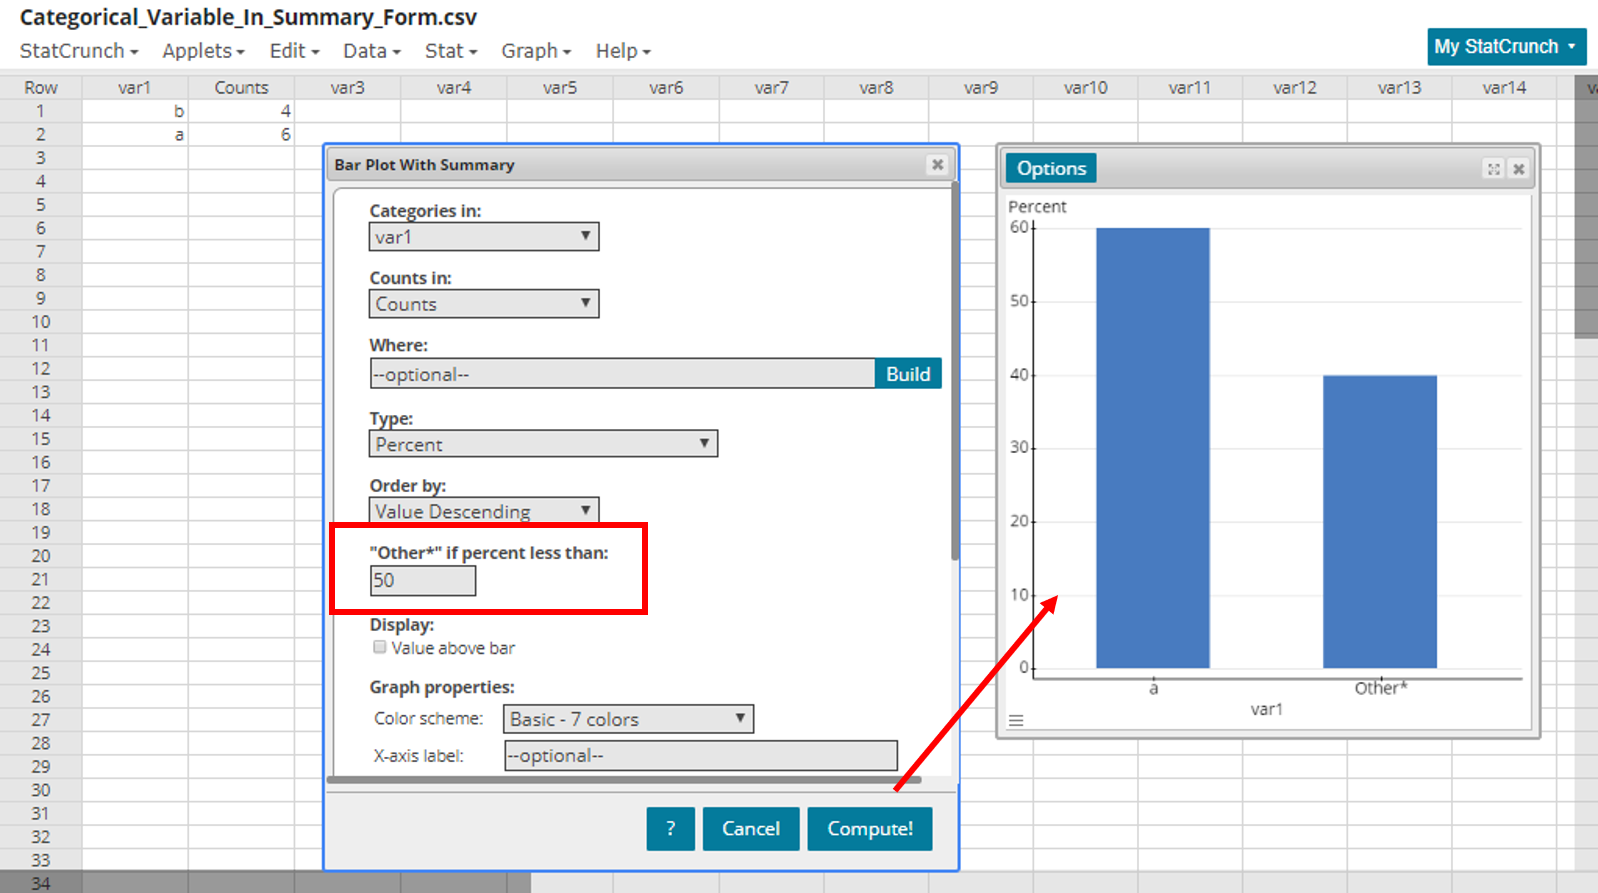Click the Cancel button
Viewport: 1598px width, 893px height.
click(751, 829)
